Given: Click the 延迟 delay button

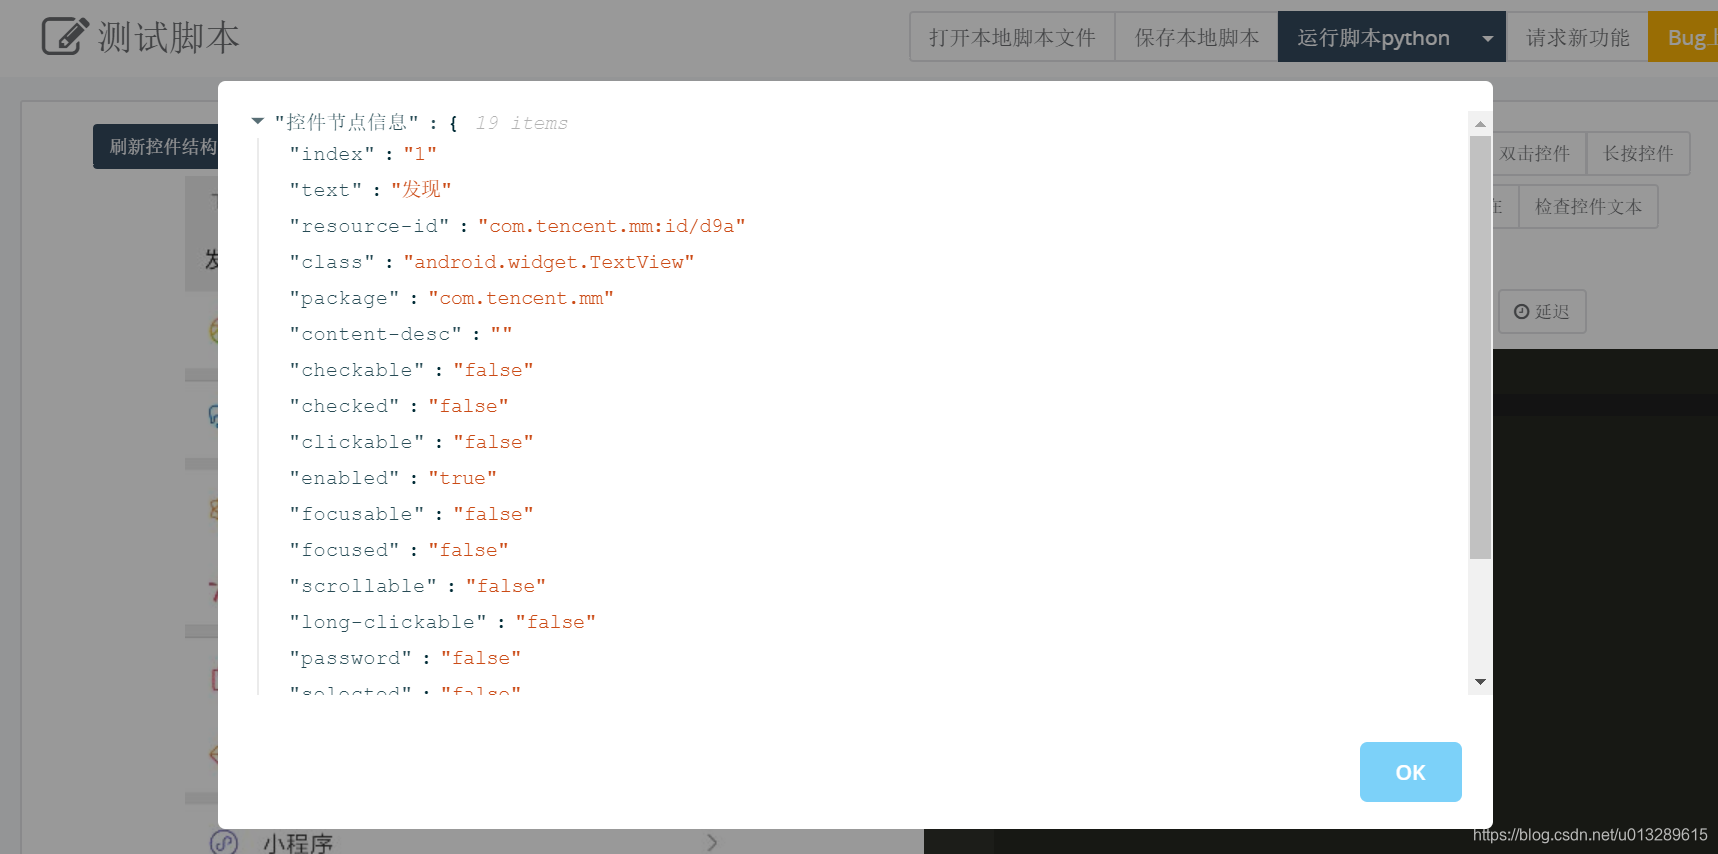Looking at the screenshot, I should coord(1541,312).
